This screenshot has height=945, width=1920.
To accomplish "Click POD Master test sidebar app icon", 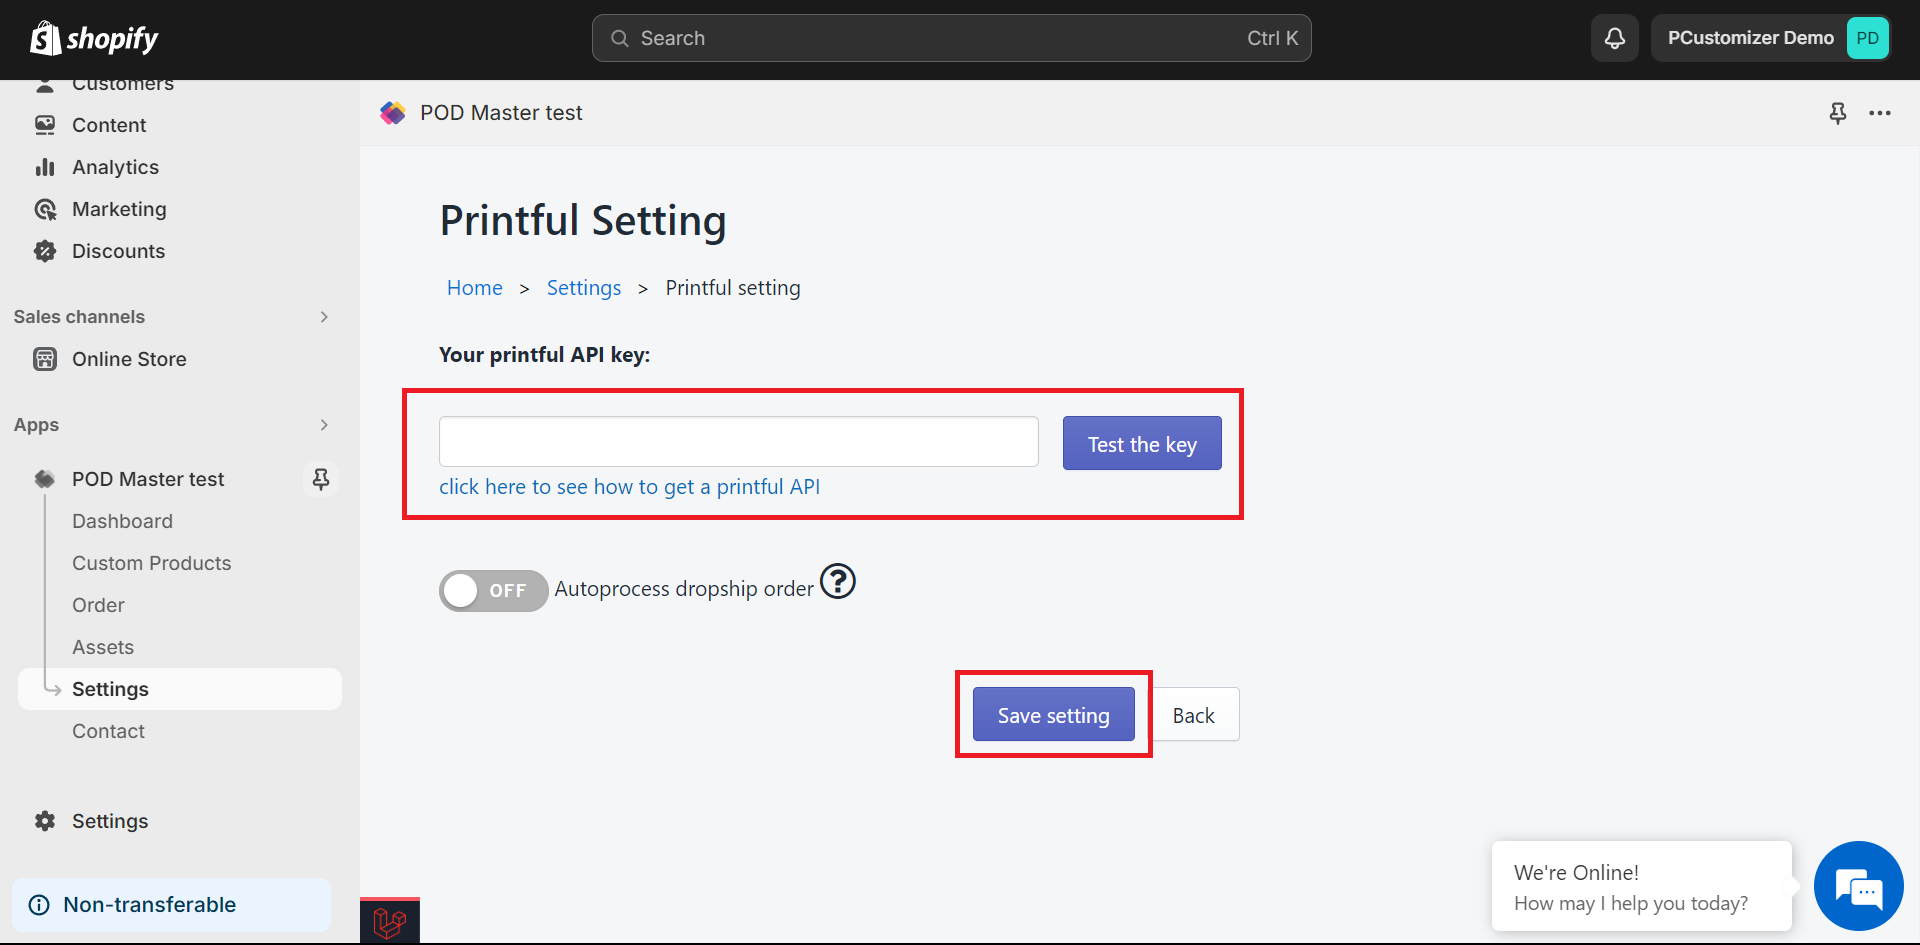I will [x=45, y=479].
